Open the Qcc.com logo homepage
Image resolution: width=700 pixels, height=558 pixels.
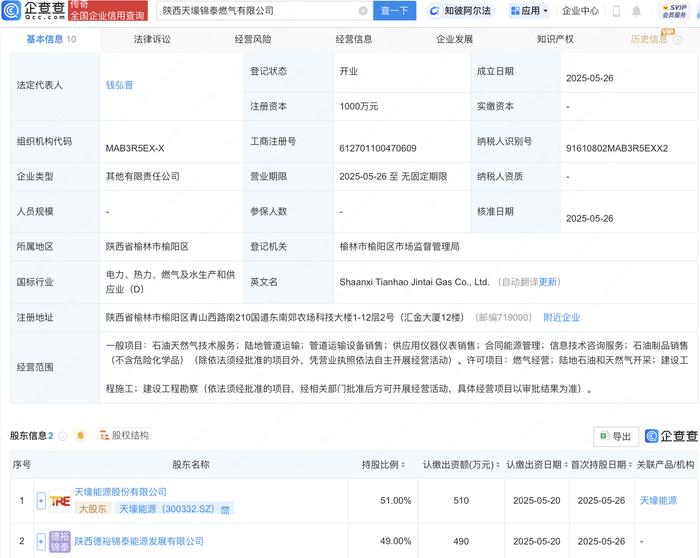[x=33, y=10]
